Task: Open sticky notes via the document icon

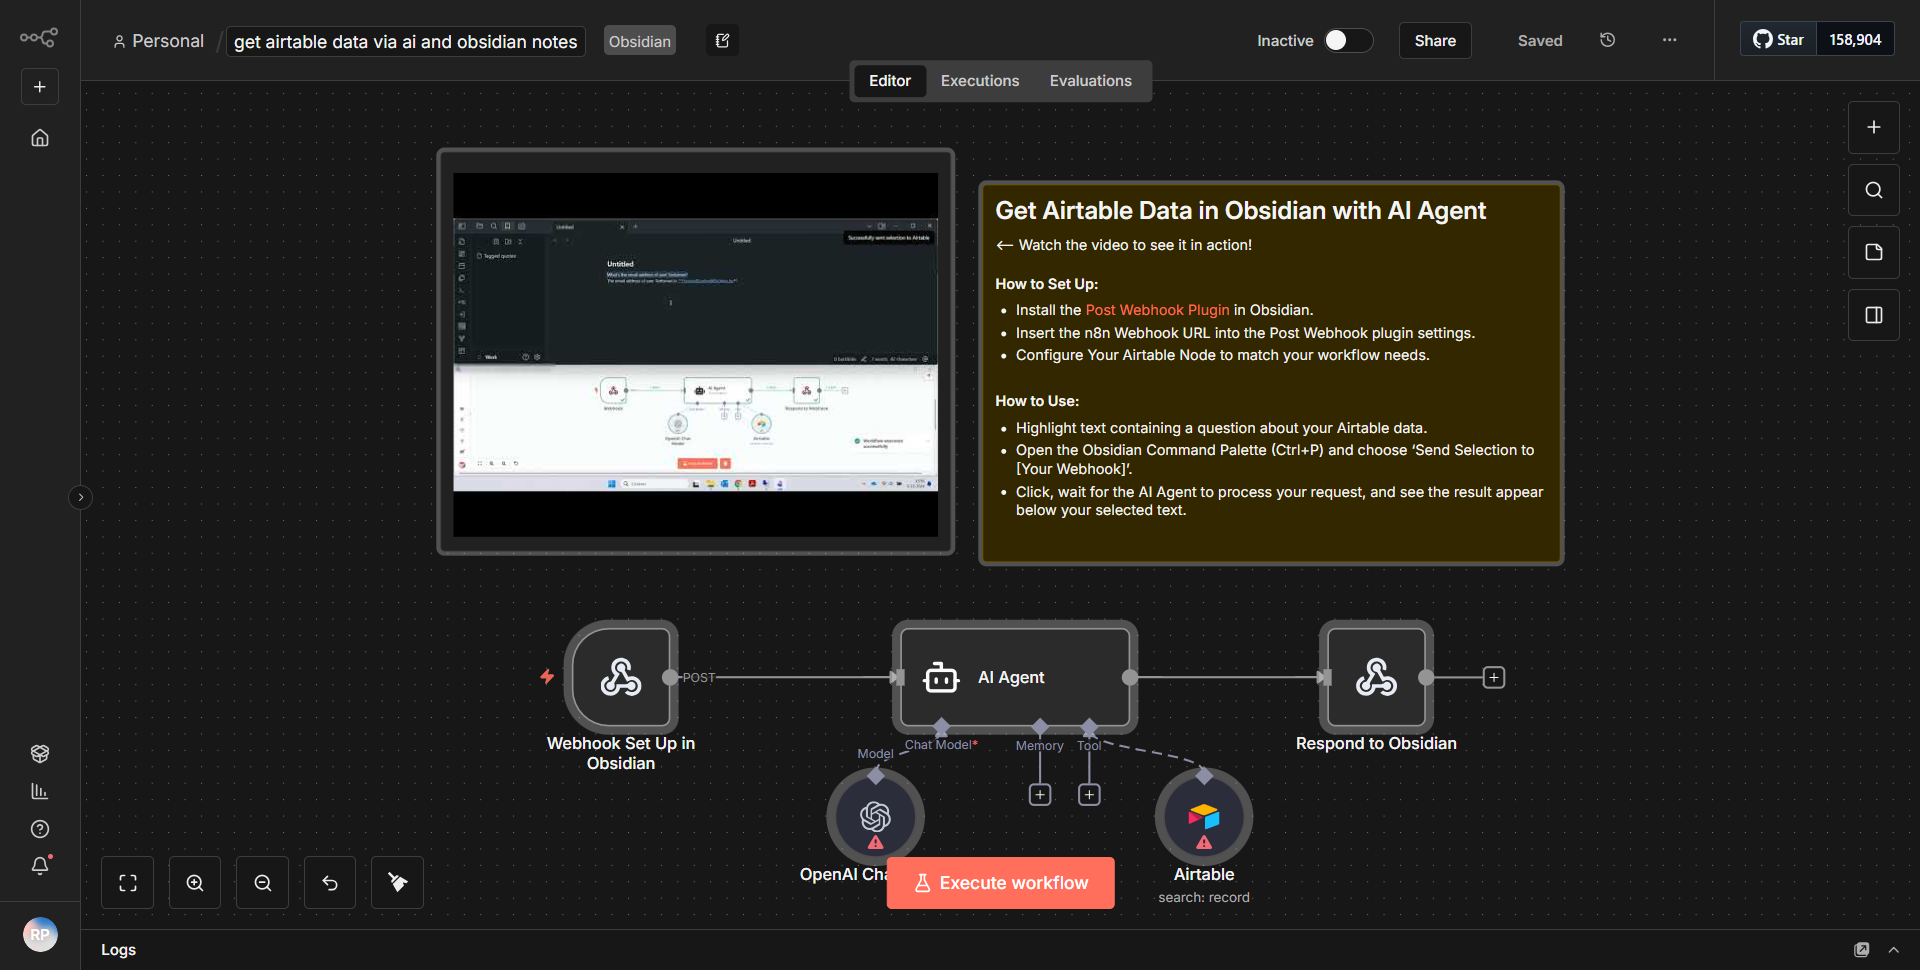Action: pyautogui.click(x=1873, y=252)
